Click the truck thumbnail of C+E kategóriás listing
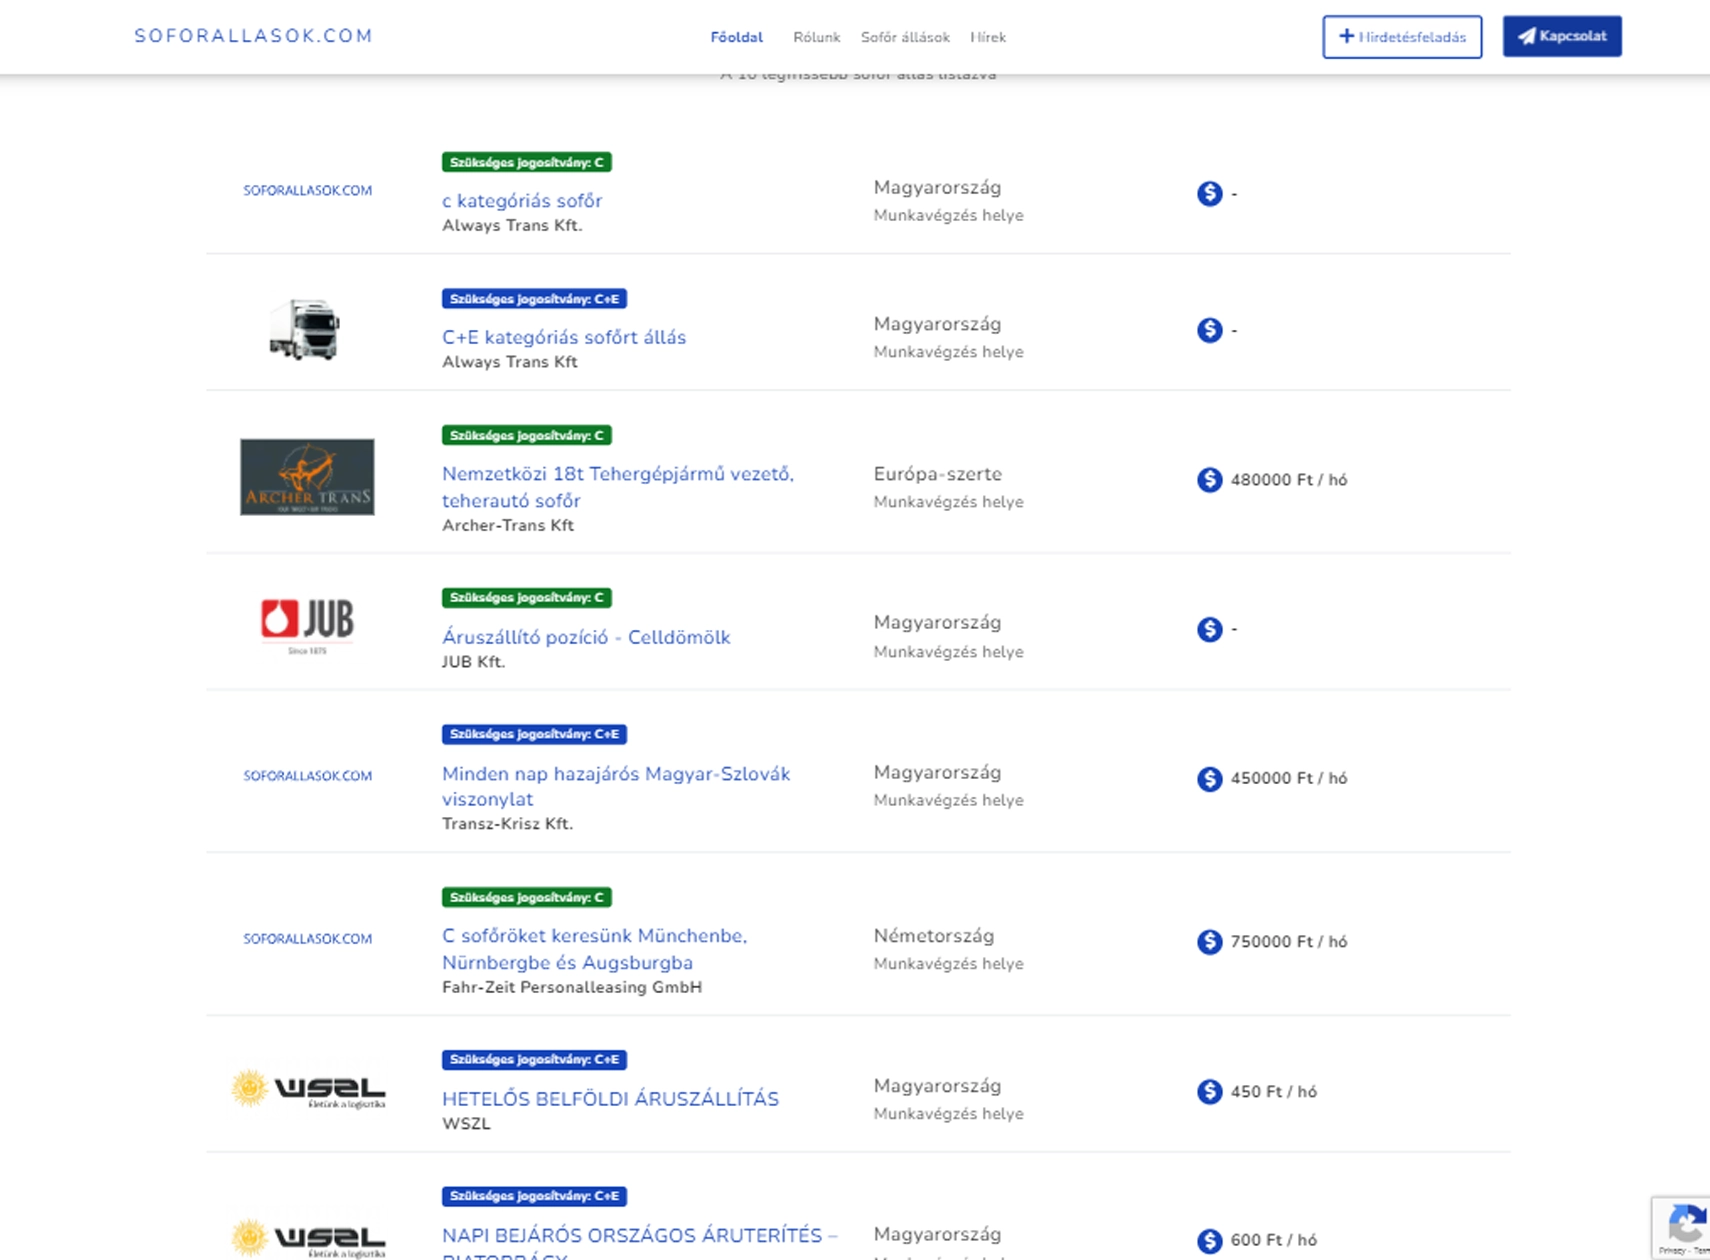This screenshot has height=1260, width=1710. (x=305, y=329)
